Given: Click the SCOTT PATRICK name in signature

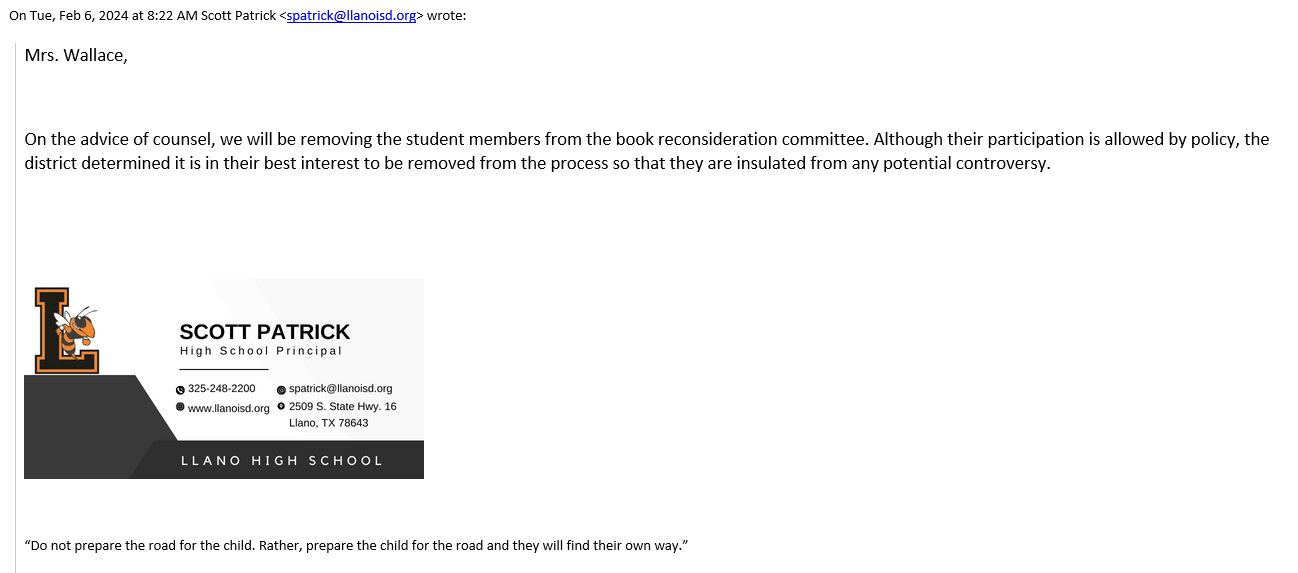Looking at the screenshot, I should pyautogui.click(x=265, y=332).
